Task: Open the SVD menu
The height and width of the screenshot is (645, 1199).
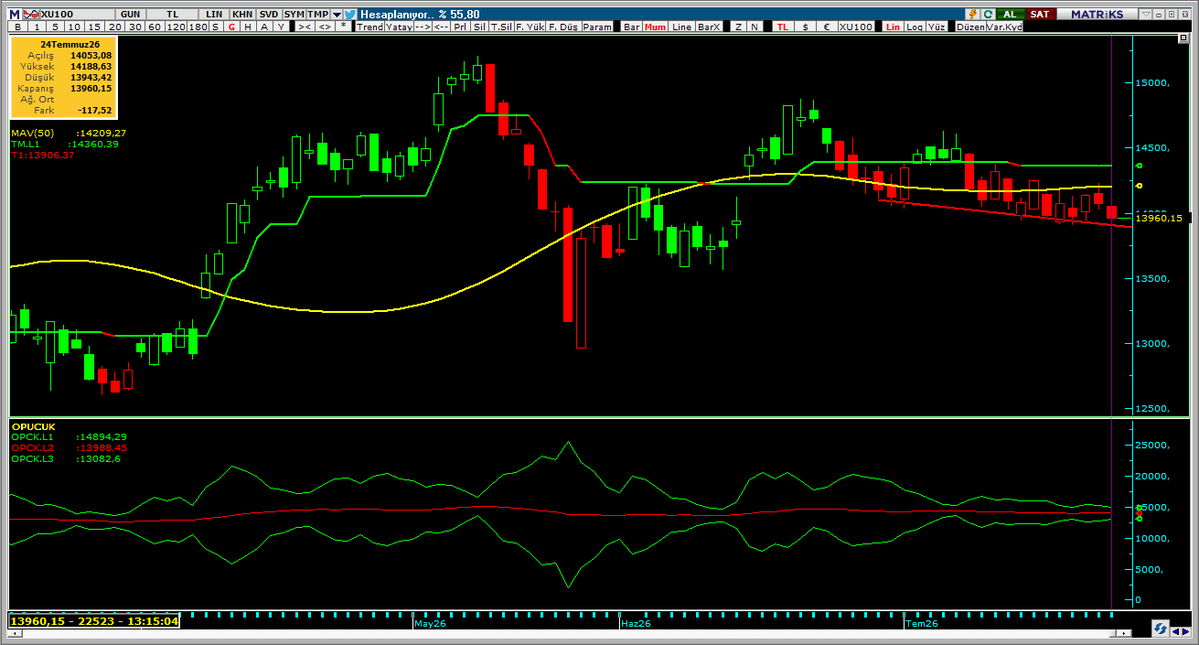Action: click(268, 14)
